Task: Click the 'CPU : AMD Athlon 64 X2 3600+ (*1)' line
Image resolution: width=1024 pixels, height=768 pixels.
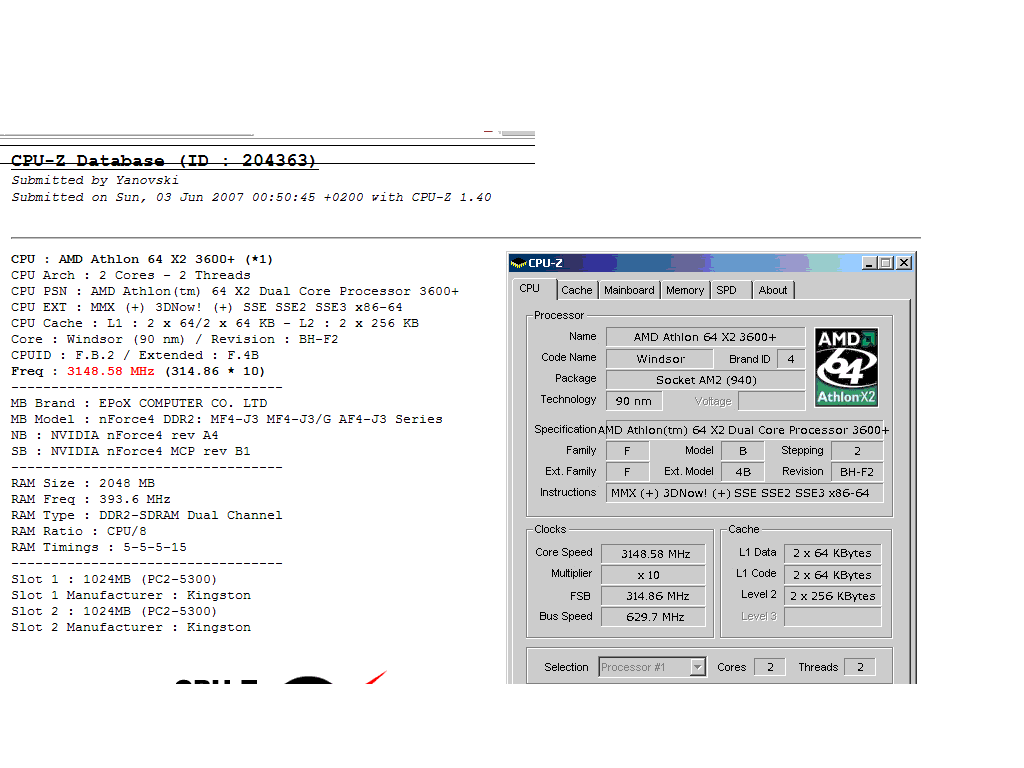Action: pos(142,259)
